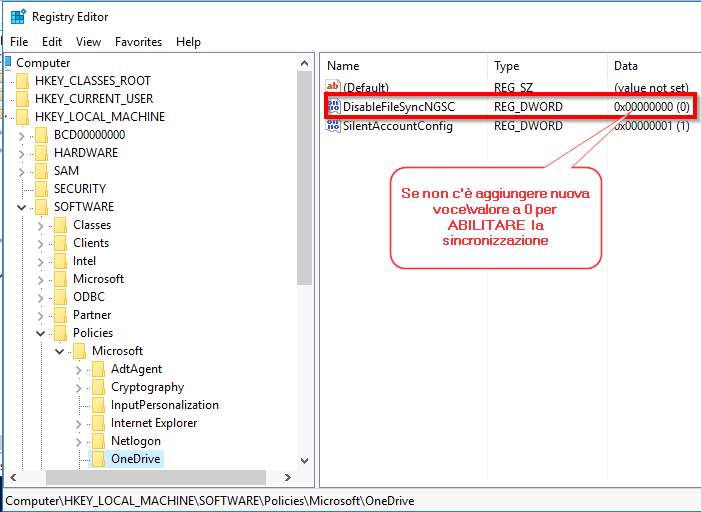Select the DisableFileSyncNGSC value name
Image resolution: width=701 pixels, height=512 pixels.
pyautogui.click(x=399, y=107)
